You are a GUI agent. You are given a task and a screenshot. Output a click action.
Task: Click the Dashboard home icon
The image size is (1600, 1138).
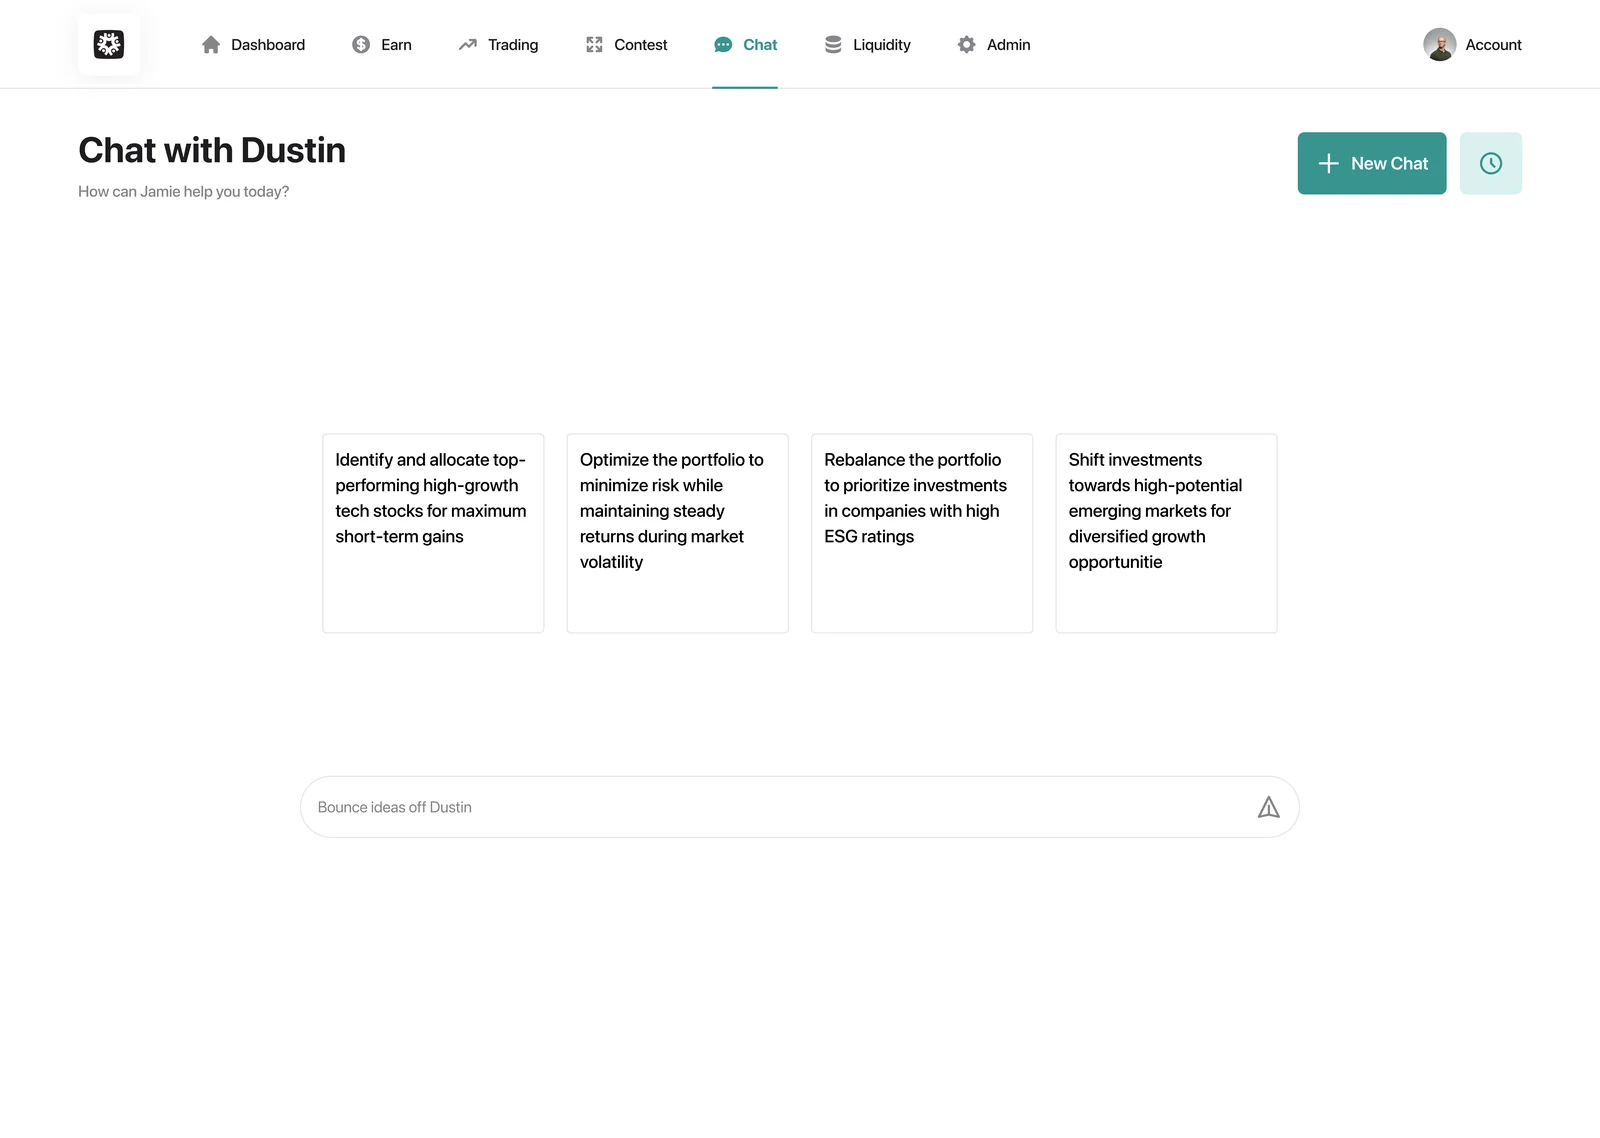211,45
